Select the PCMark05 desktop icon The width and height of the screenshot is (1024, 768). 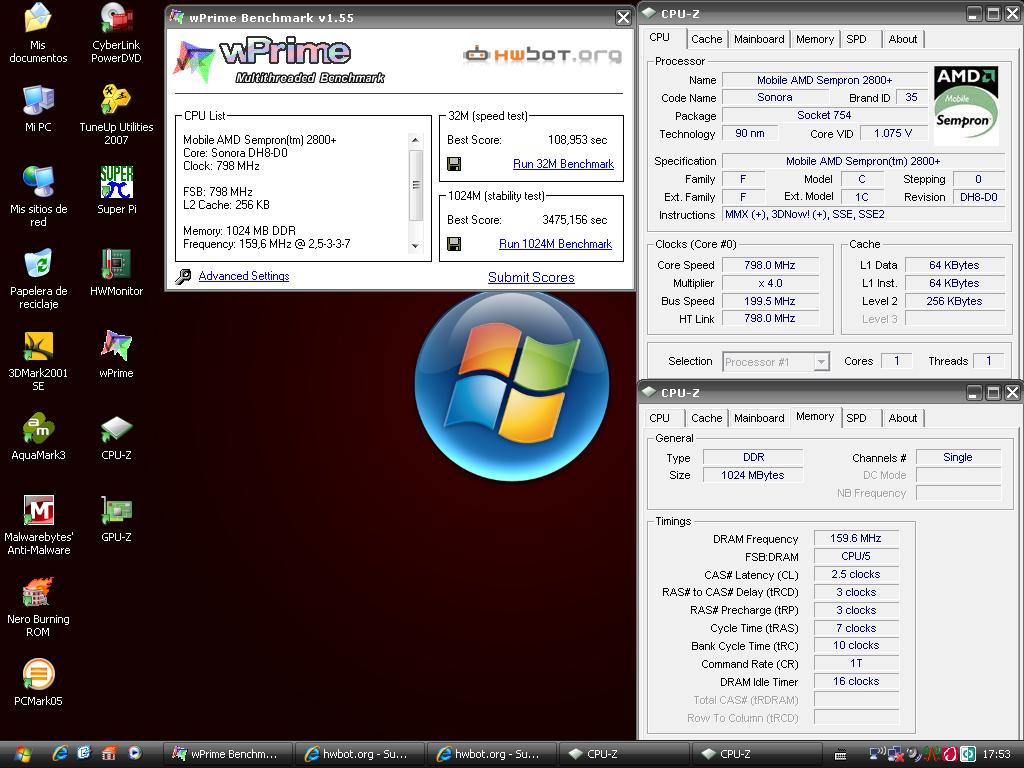pyautogui.click(x=38, y=682)
